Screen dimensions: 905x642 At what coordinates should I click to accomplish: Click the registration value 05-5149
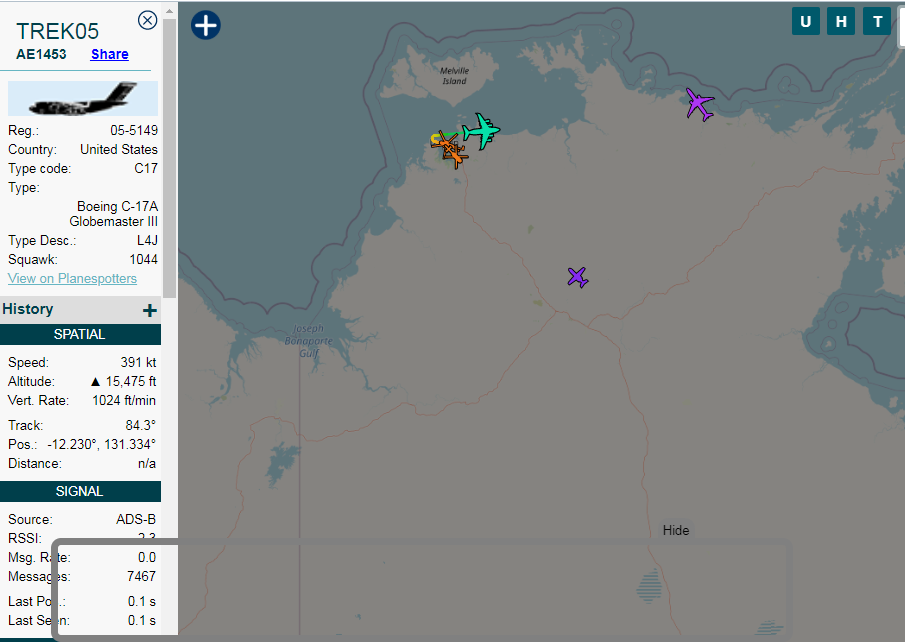(x=134, y=130)
